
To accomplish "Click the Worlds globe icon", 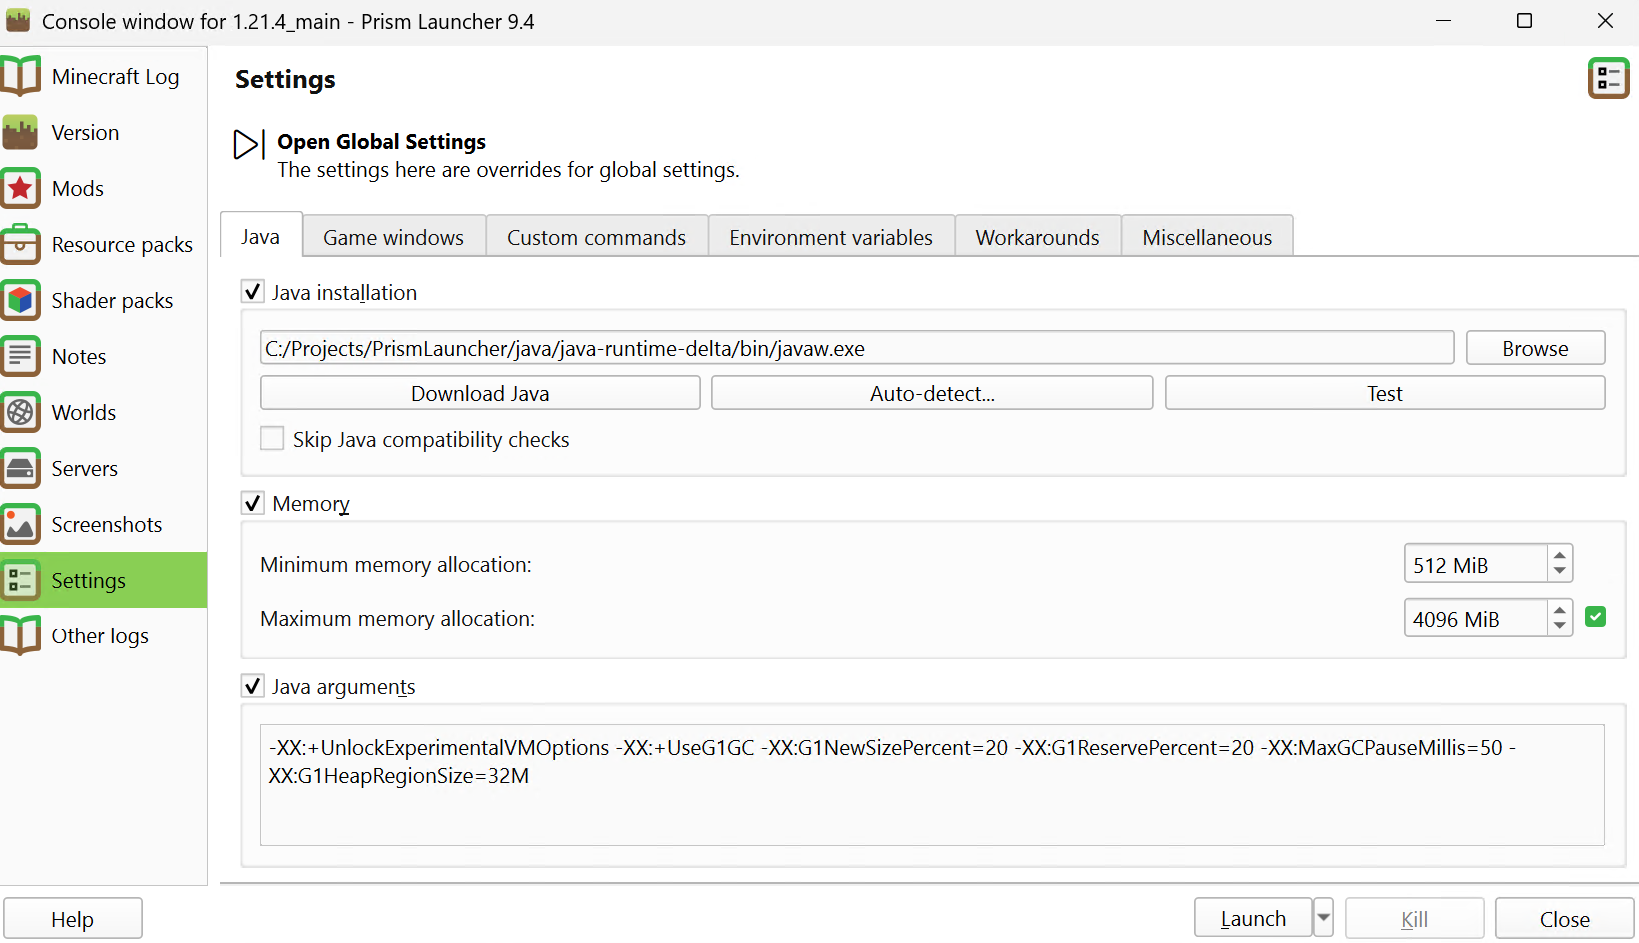I will pos(20,412).
